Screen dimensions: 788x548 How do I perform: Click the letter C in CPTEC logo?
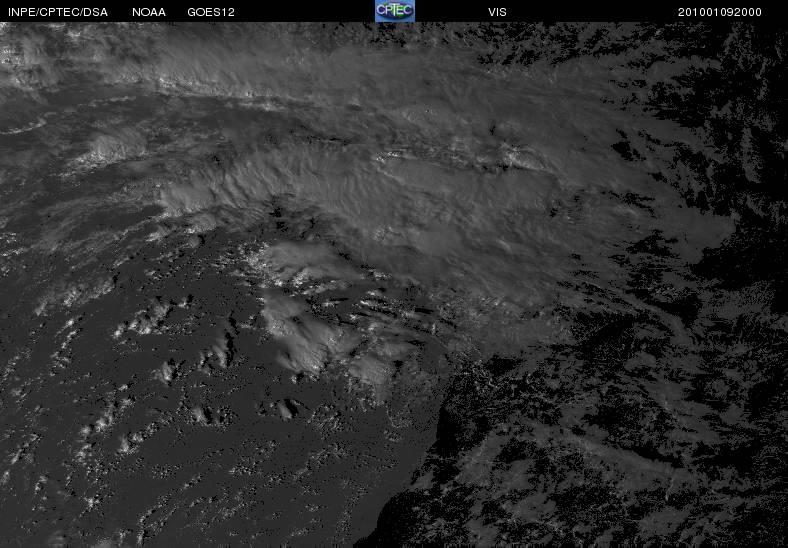point(381,10)
